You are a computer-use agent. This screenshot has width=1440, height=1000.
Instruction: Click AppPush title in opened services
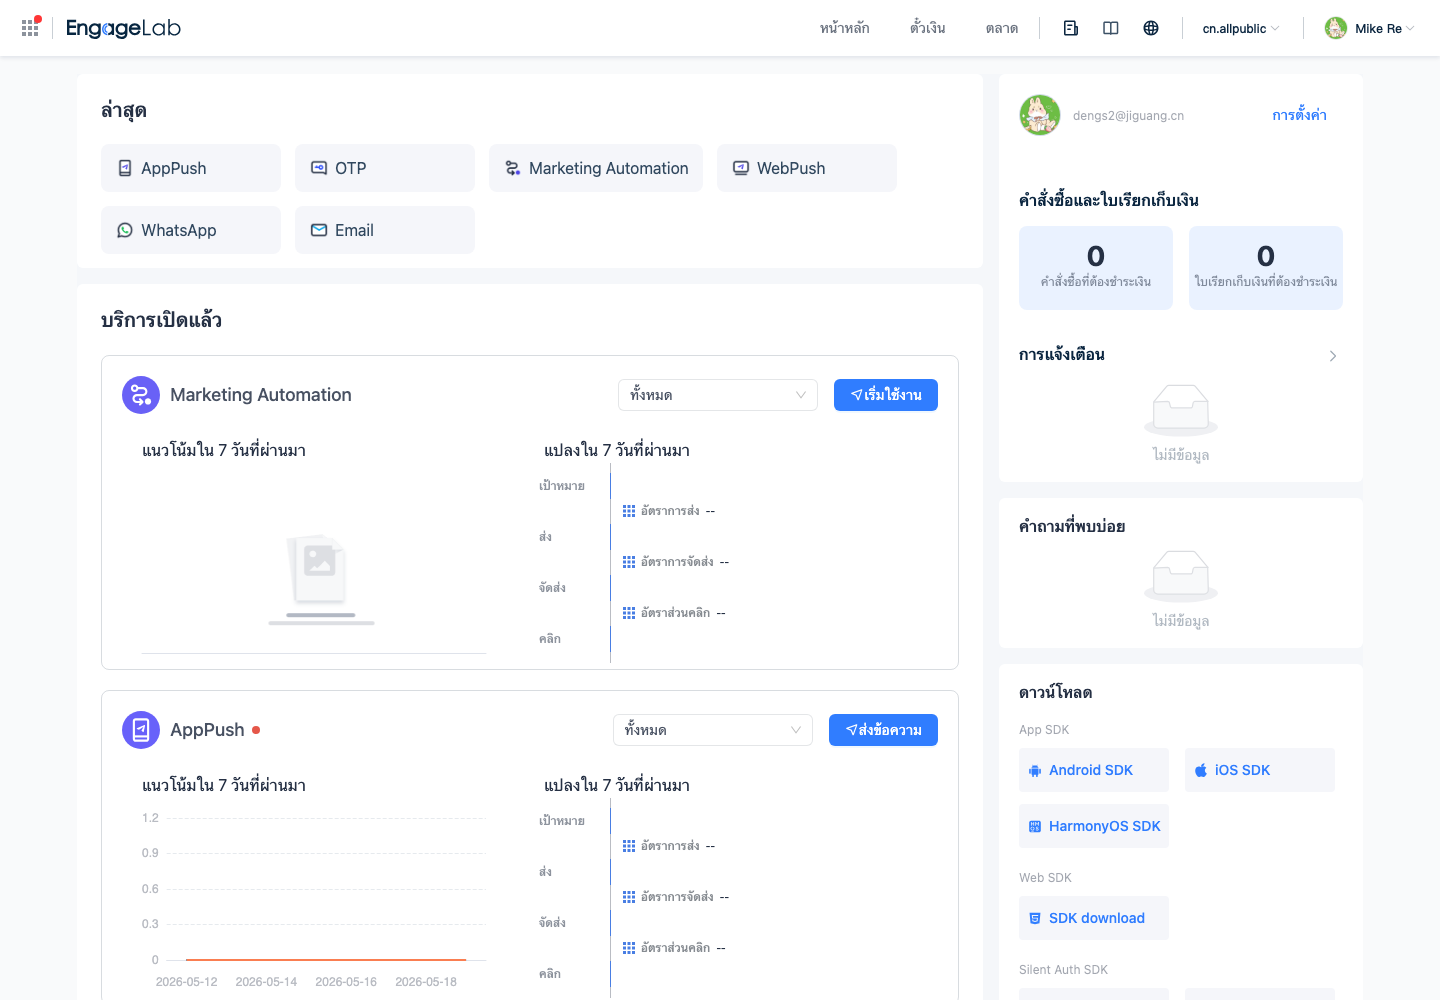click(207, 730)
